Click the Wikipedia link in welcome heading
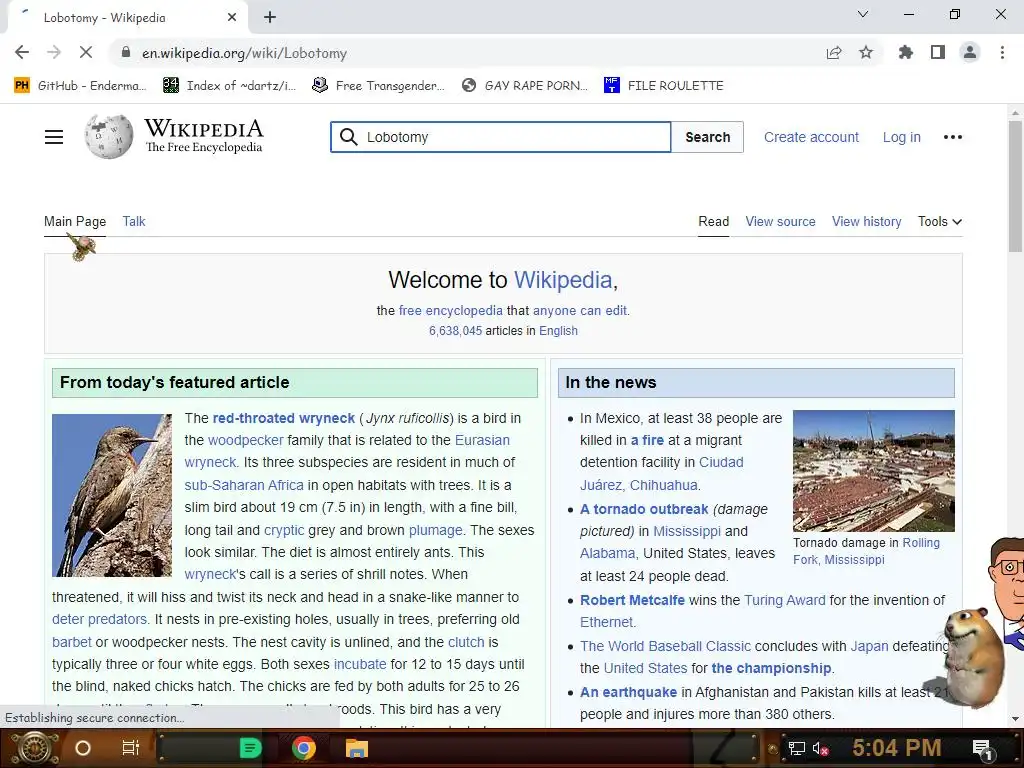 tap(563, 280)
